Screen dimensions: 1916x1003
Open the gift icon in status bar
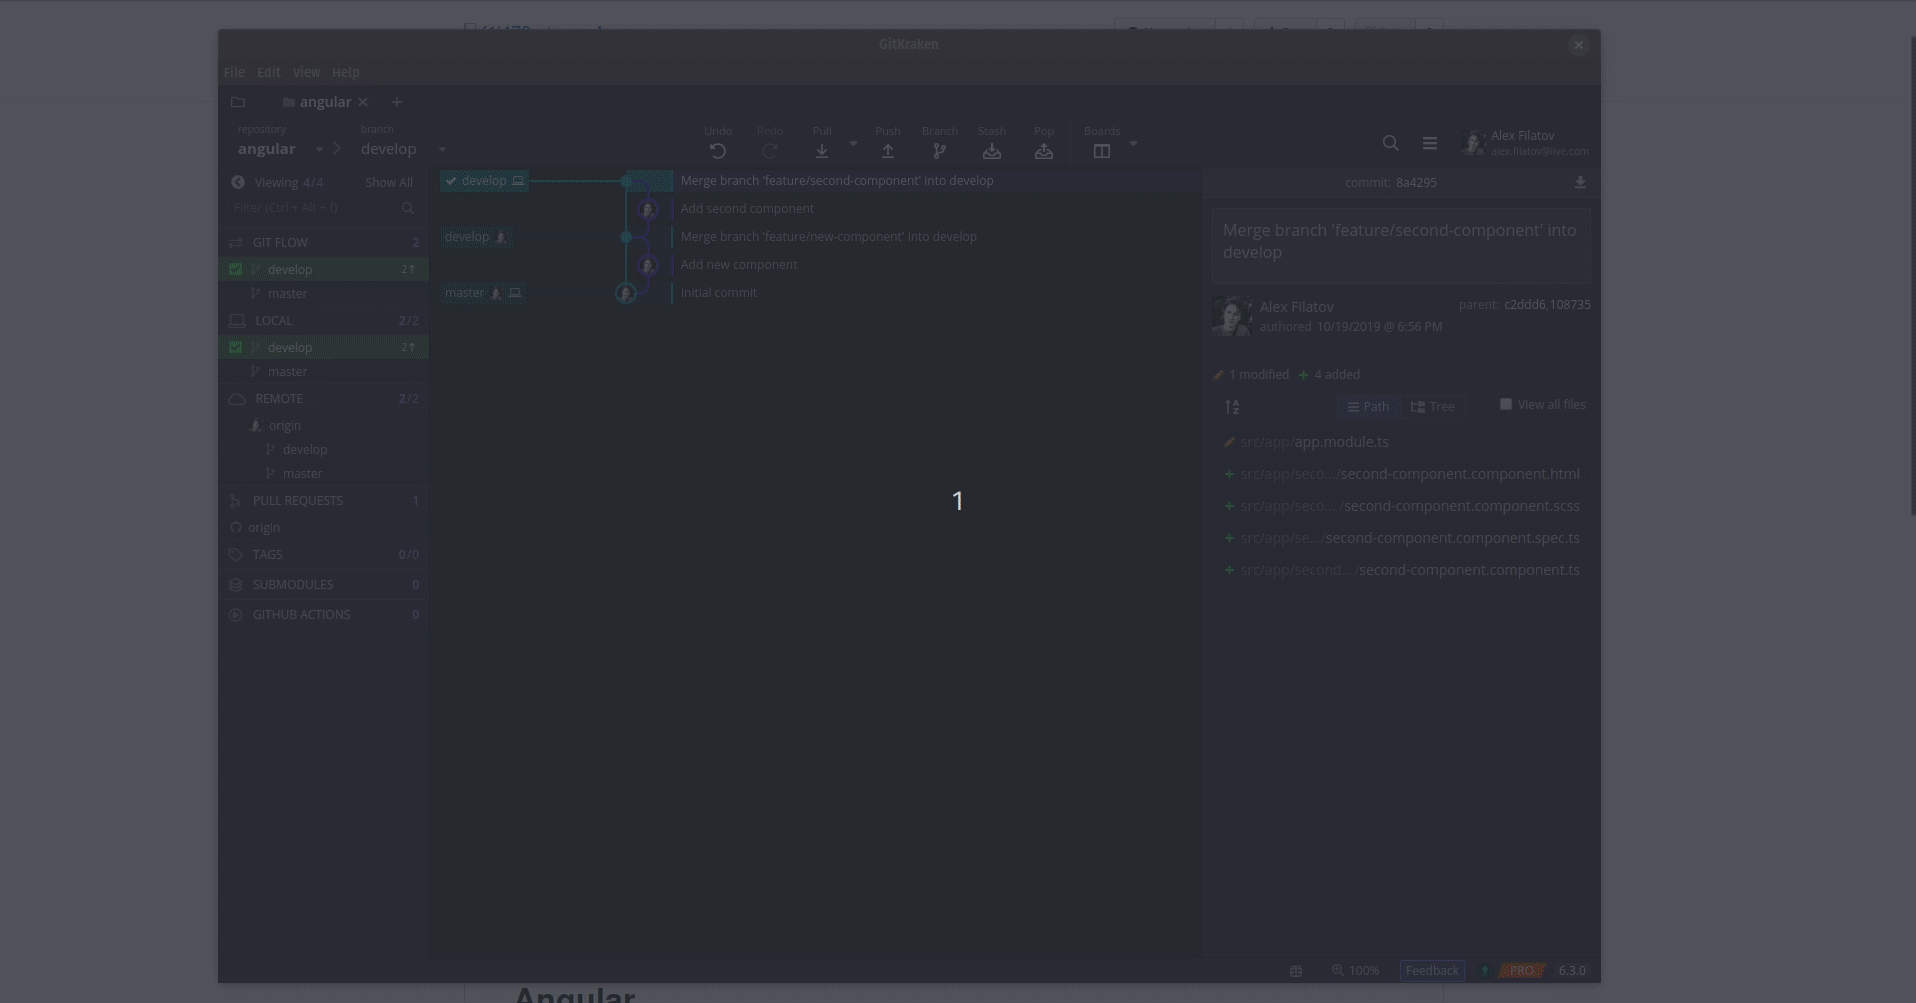[1296, 971]
